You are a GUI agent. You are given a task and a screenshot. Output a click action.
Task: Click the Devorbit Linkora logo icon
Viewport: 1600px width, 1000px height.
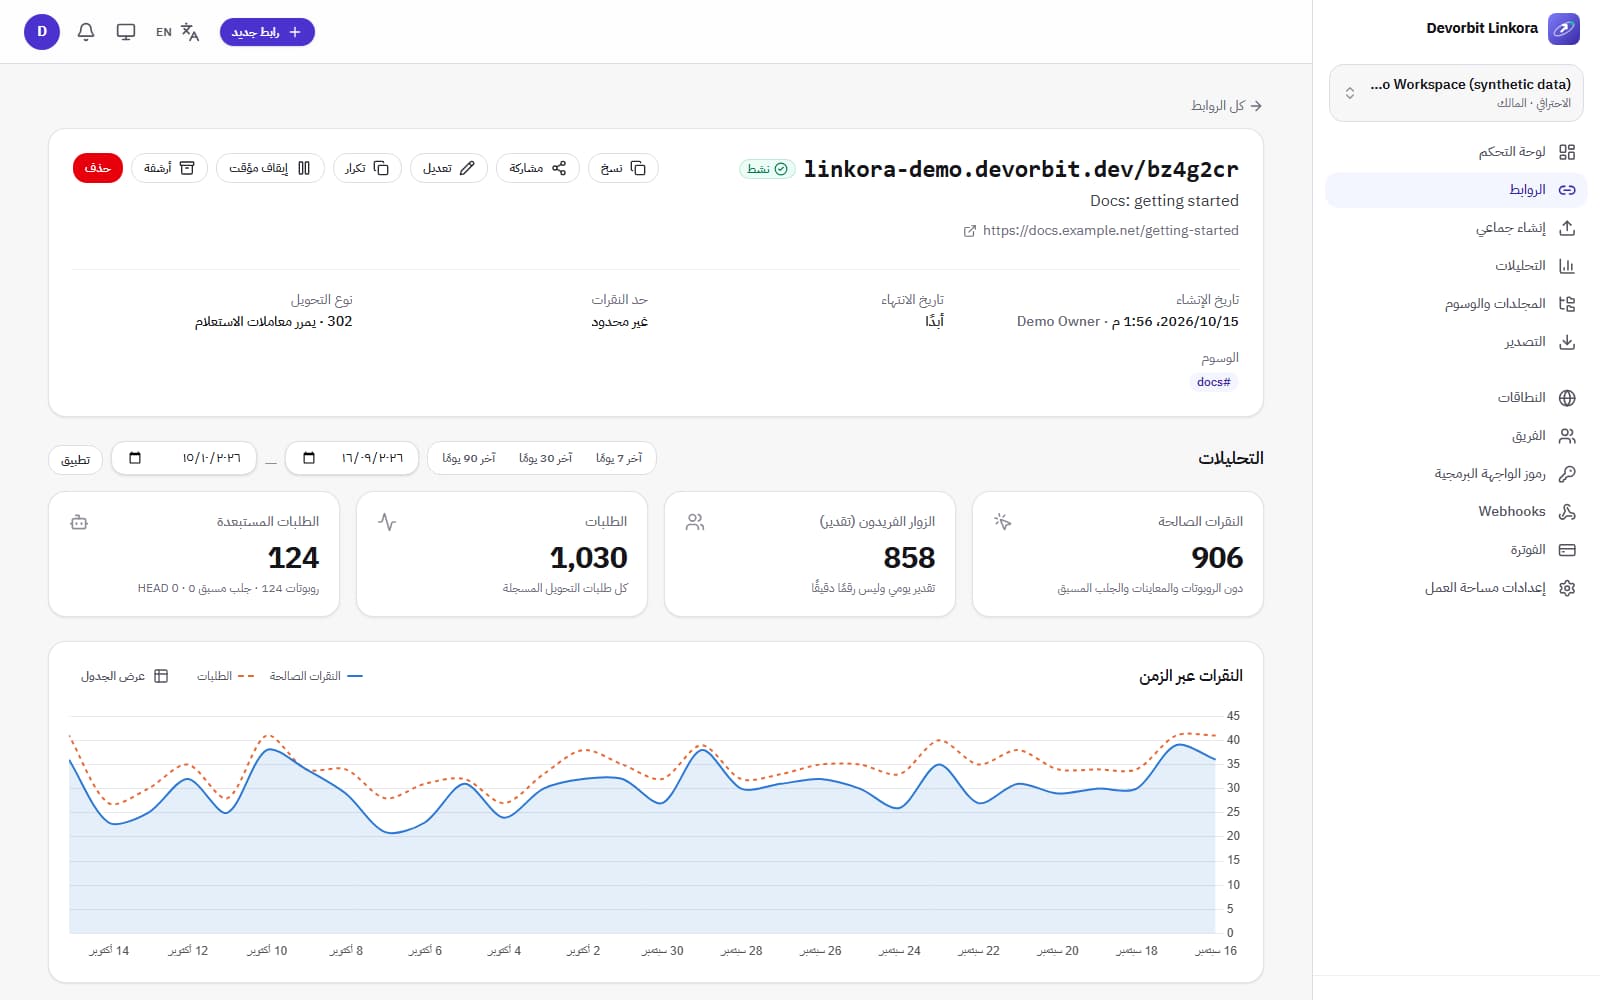coord(1564,29)
